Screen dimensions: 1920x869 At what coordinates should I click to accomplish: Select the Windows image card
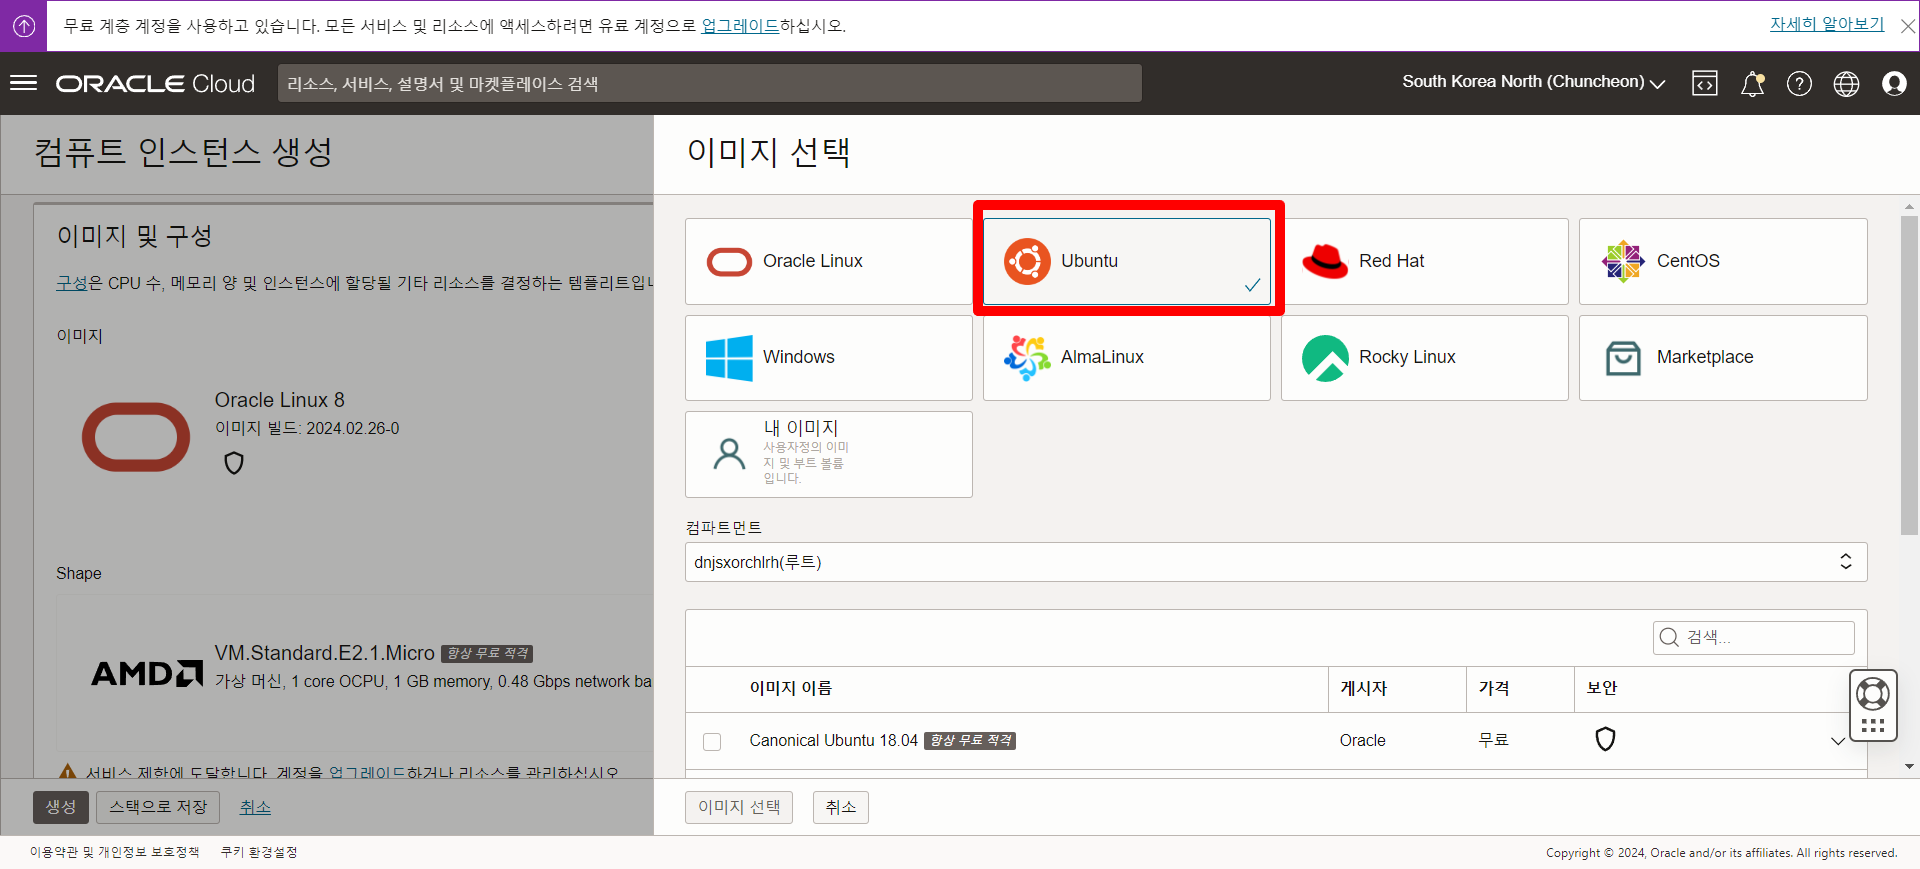(828, 358)
